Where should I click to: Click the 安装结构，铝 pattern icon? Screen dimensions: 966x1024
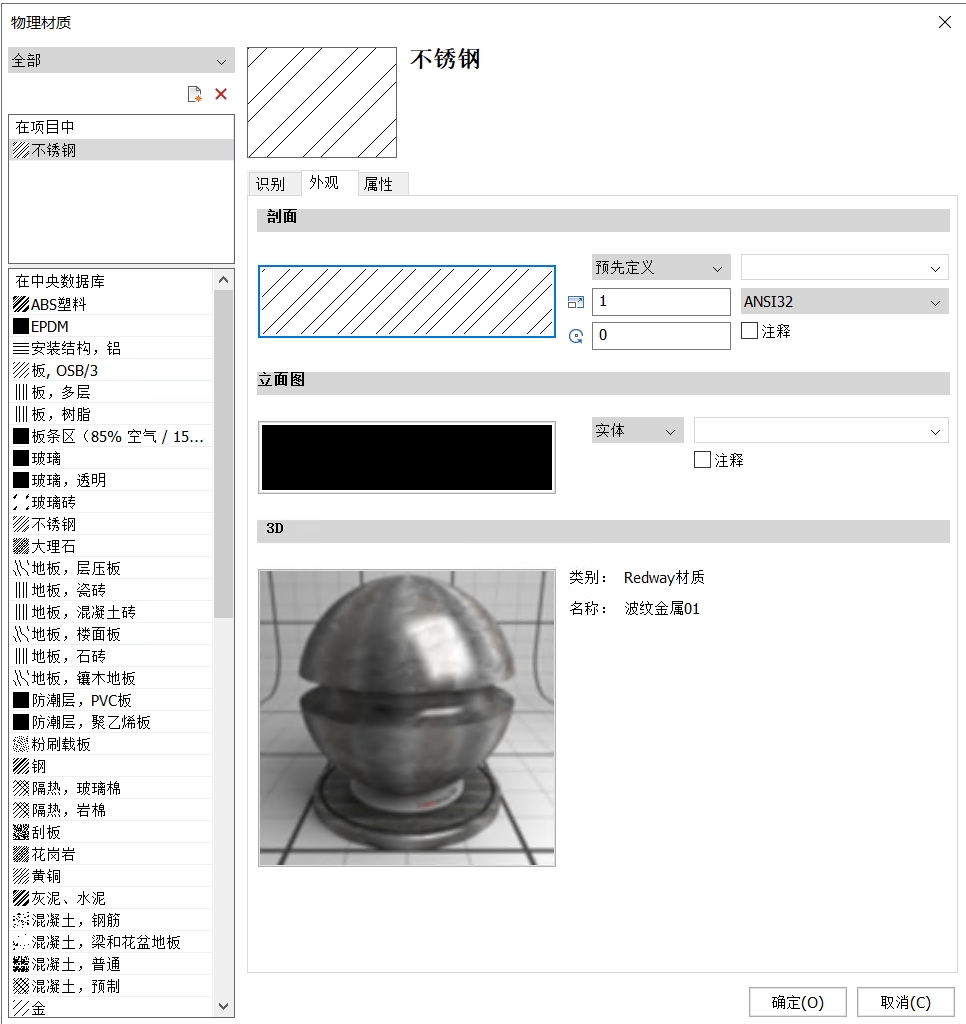pyautogui.click(x=21, y=348)
